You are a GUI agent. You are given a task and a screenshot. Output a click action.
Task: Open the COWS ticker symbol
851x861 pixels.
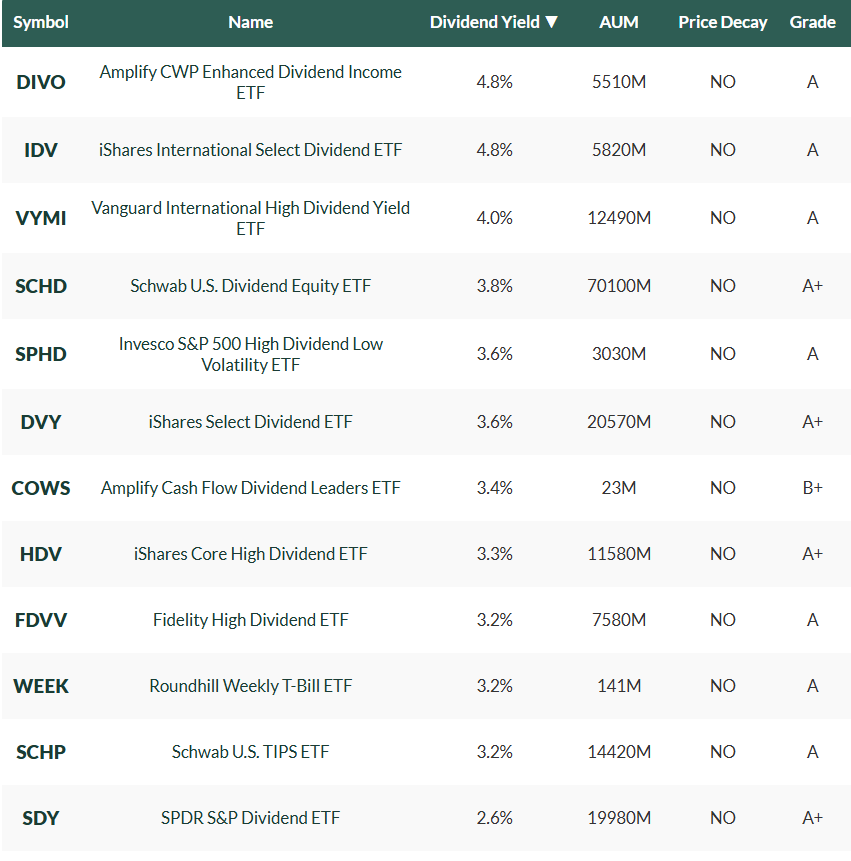(41, 489)
